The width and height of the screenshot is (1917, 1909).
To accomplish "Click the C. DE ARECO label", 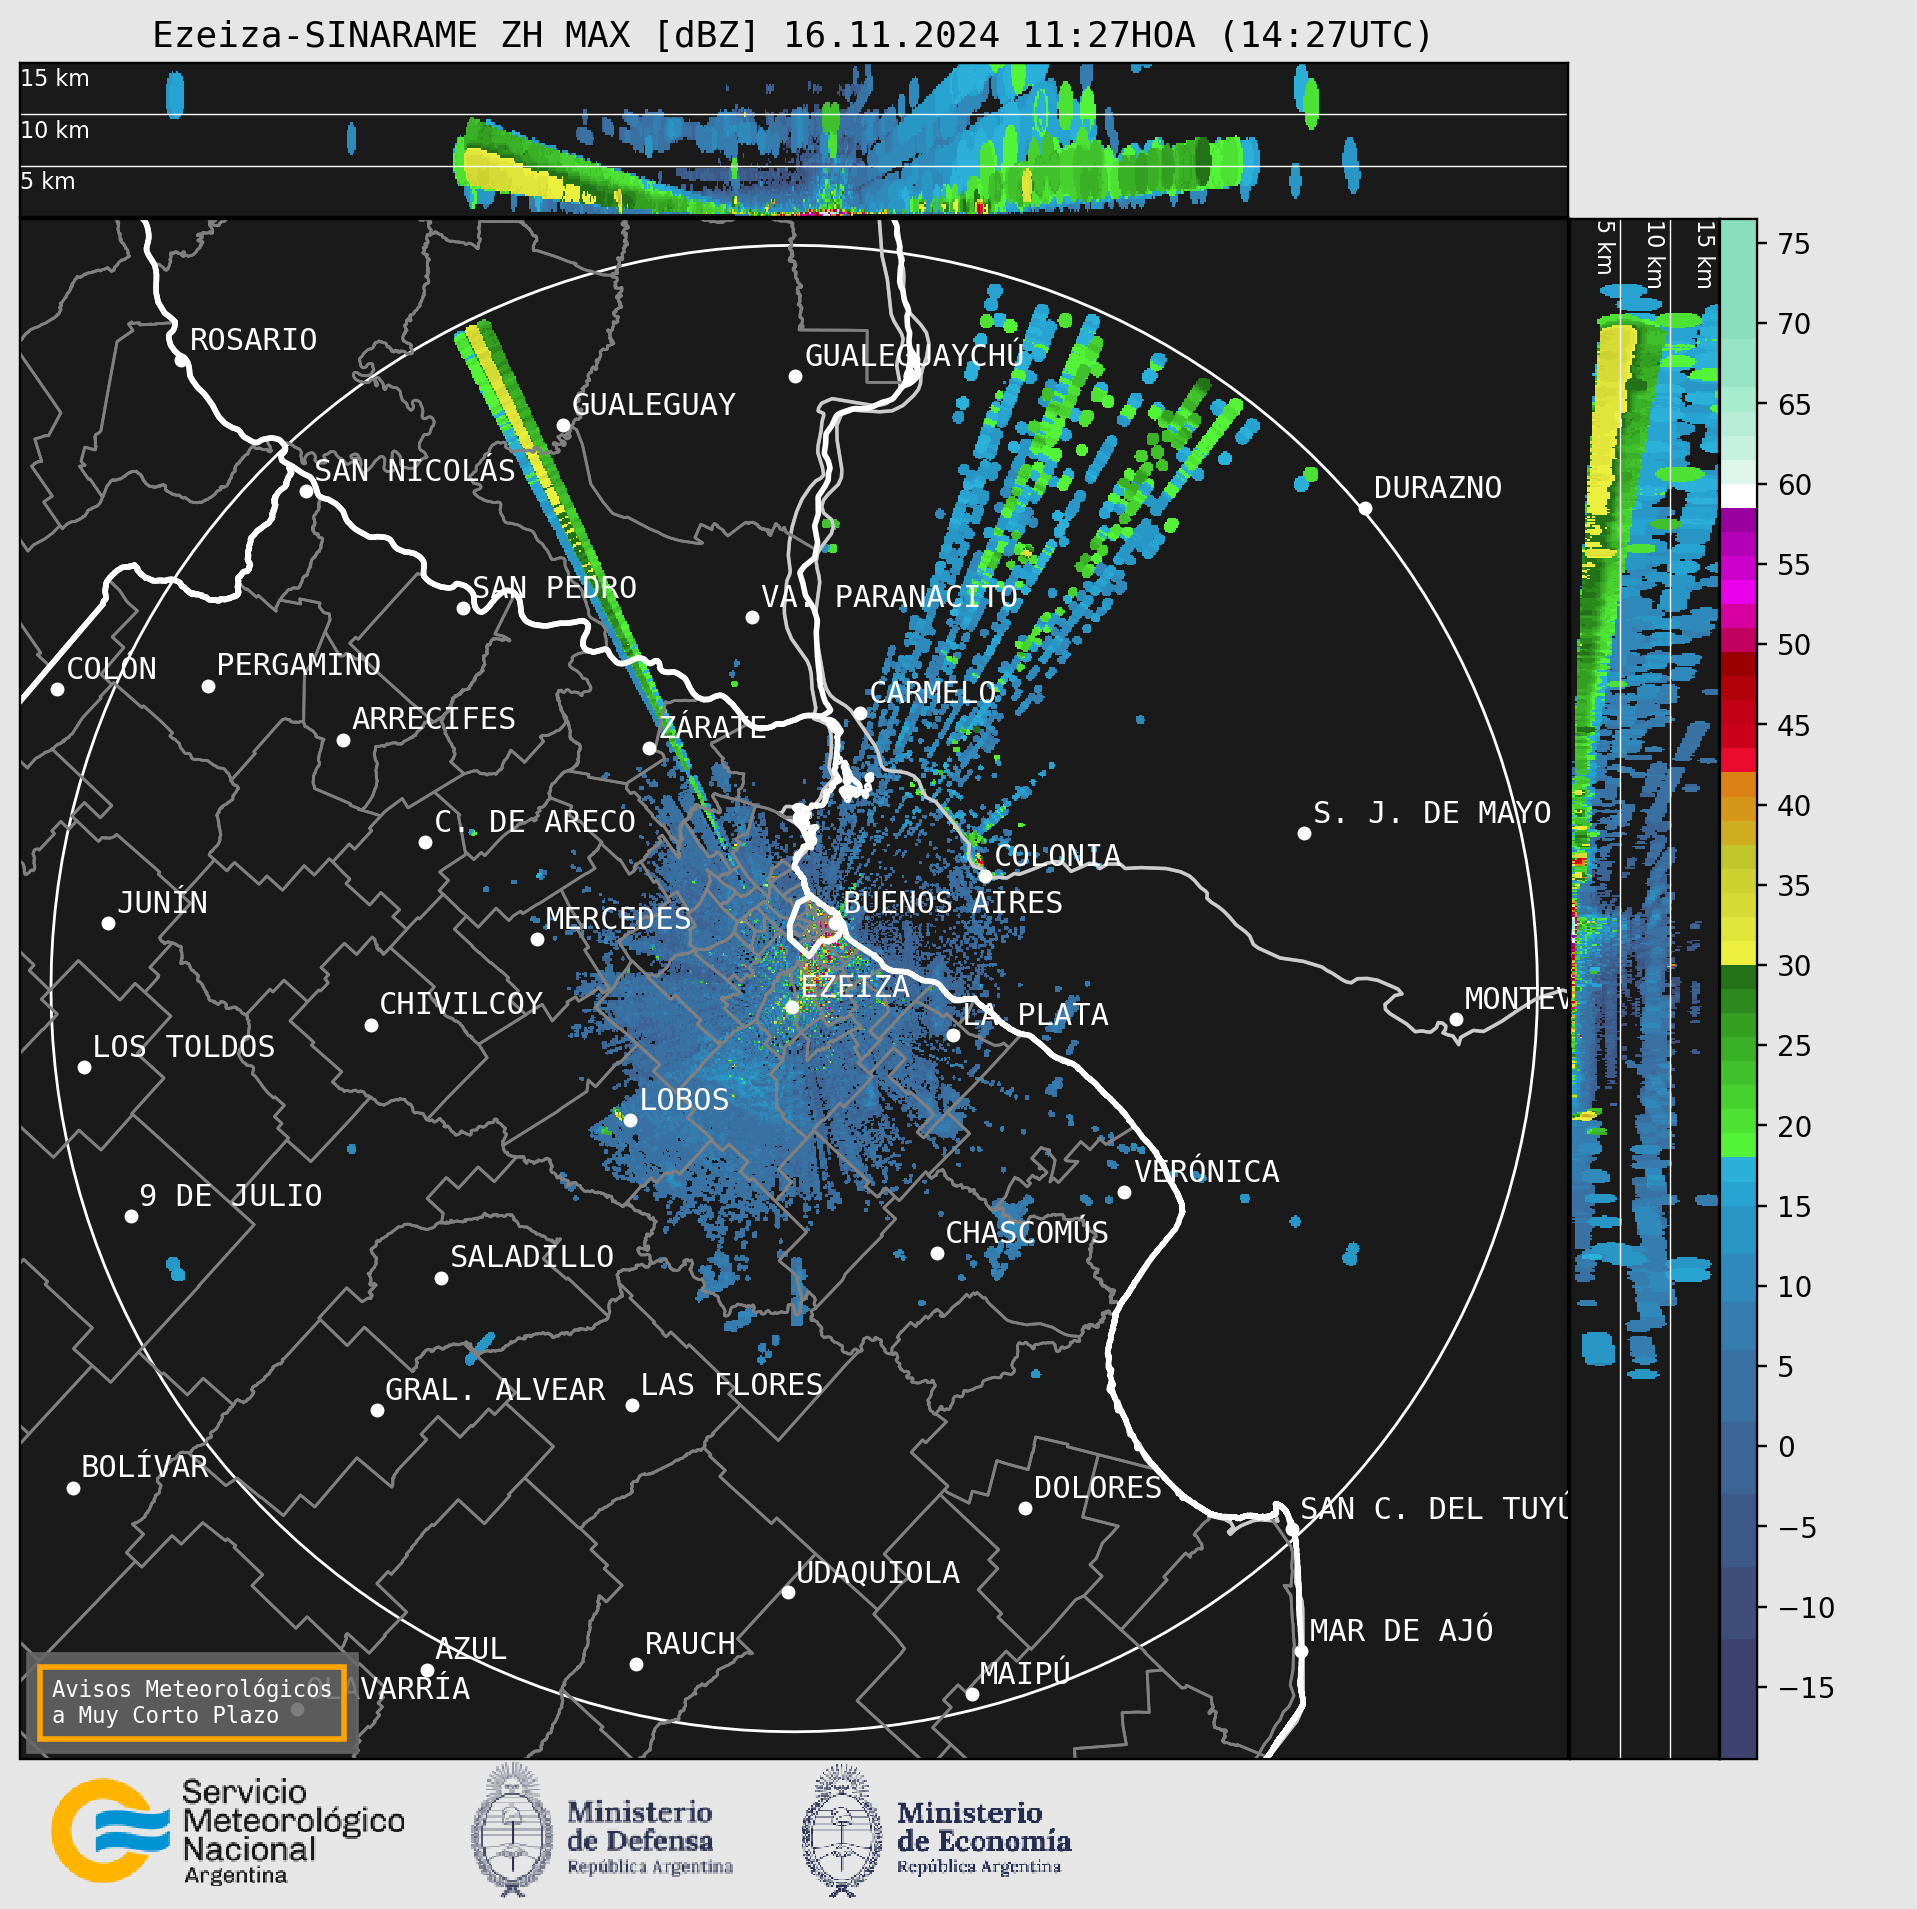I will pos(535,822).
